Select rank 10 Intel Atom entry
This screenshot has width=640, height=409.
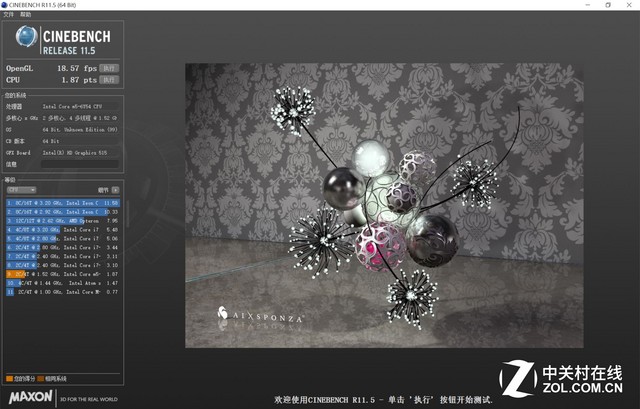tap(63, 282)
